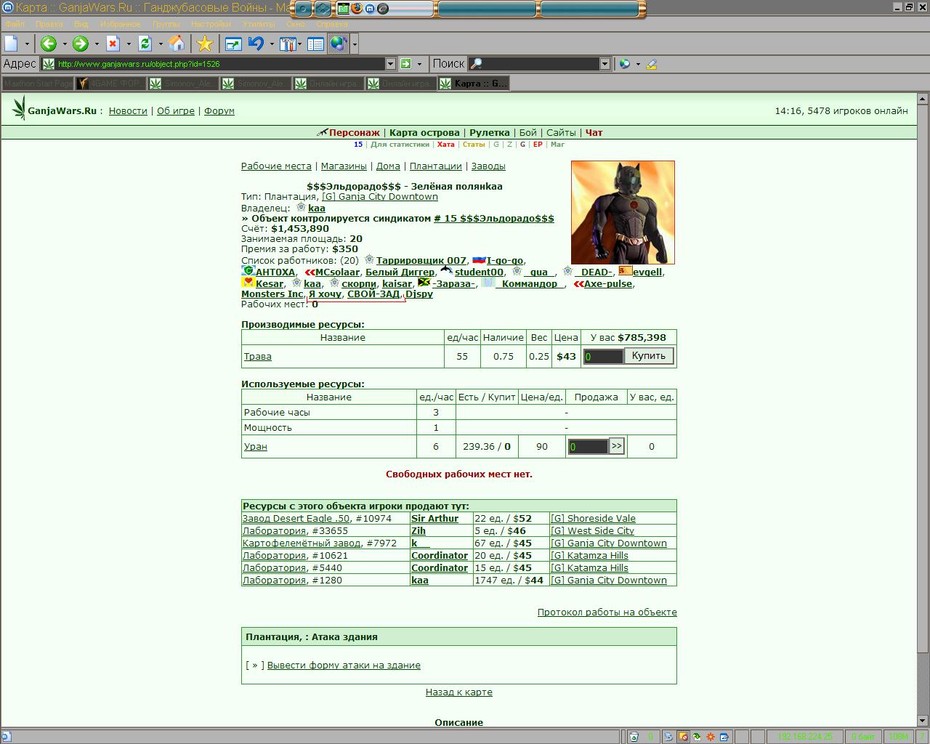
Task: Click the Трава quantity input field
Action: click(x=603, y=357)
